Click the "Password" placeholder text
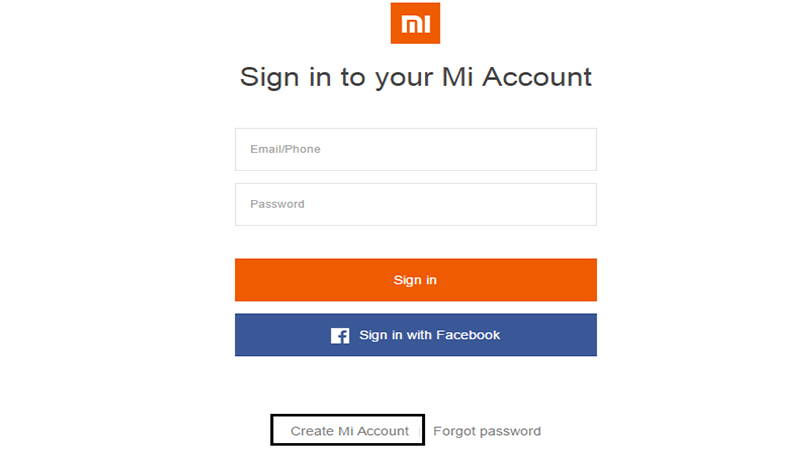 coord(277,204)
